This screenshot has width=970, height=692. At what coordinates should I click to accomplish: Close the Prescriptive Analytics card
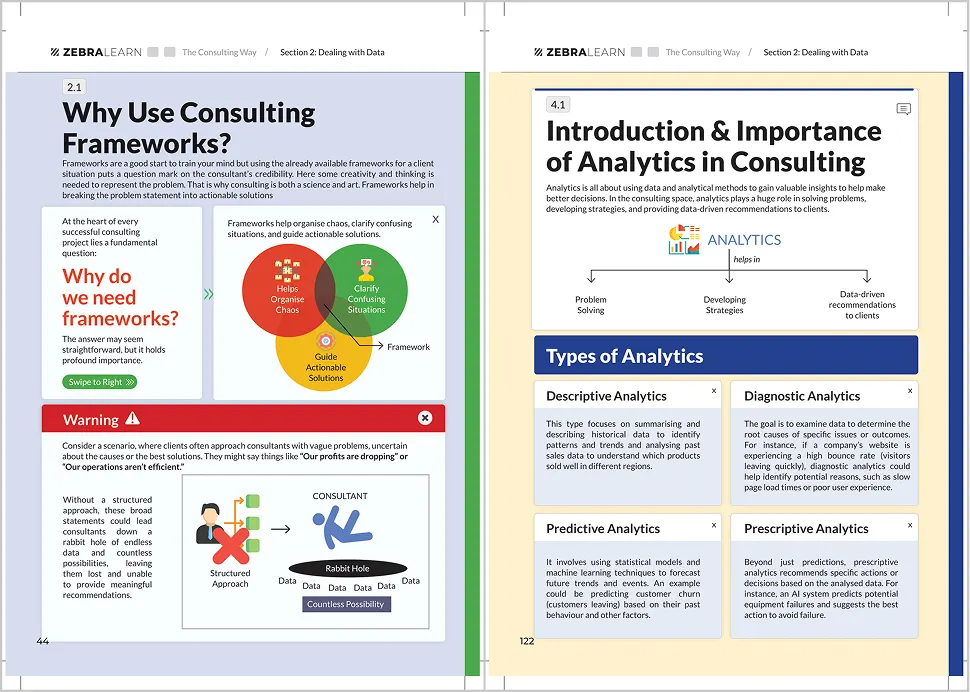click(910, 525)
